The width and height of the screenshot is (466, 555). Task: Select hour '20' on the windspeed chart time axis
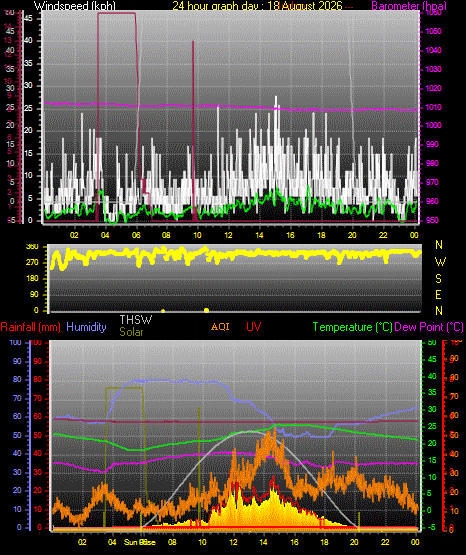click(352, 235)
